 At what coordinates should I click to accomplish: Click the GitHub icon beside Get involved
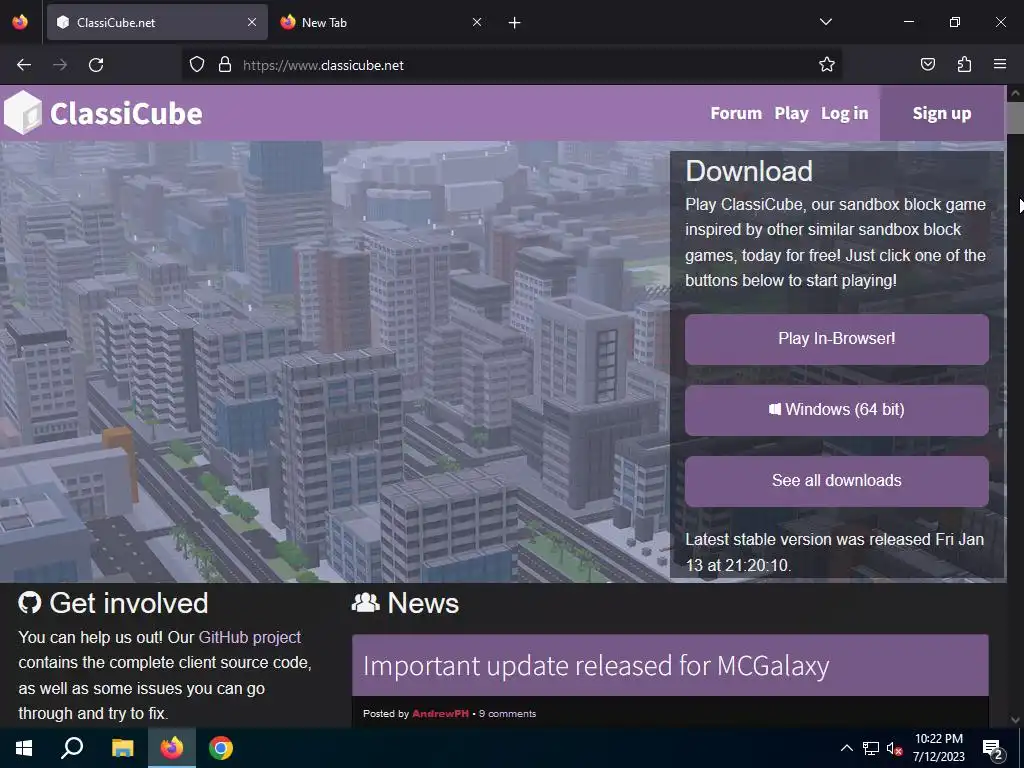click(x=30, y=603)
